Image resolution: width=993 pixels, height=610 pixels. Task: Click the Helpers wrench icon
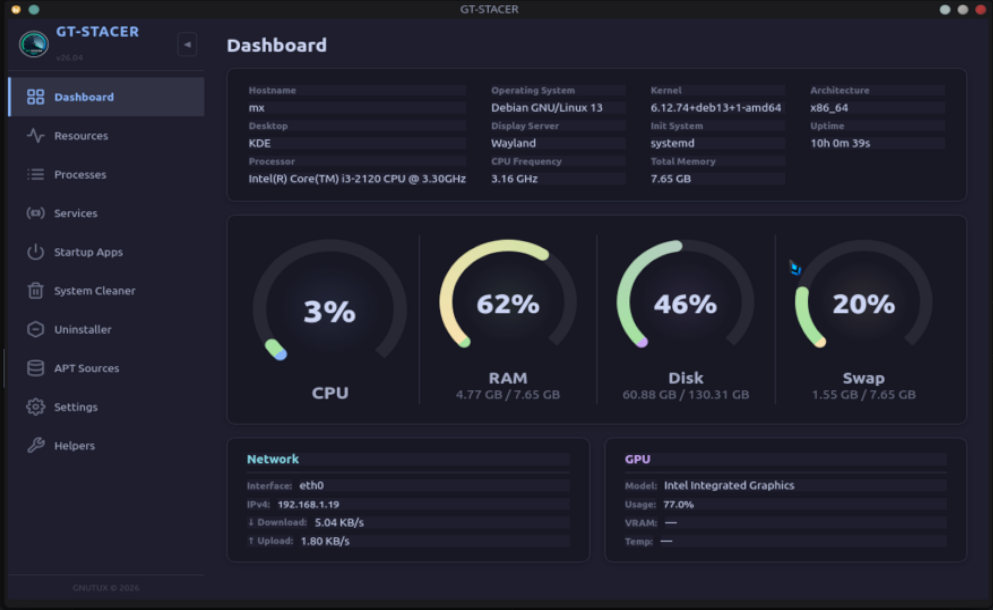pos(35,445)
